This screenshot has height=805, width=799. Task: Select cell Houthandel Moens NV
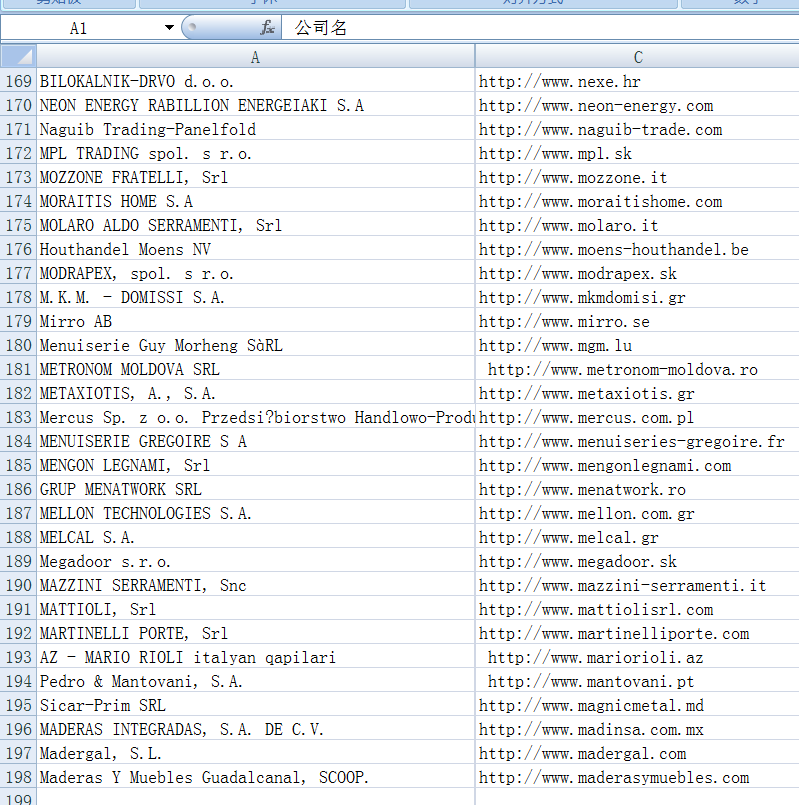[x=256, y=249]
